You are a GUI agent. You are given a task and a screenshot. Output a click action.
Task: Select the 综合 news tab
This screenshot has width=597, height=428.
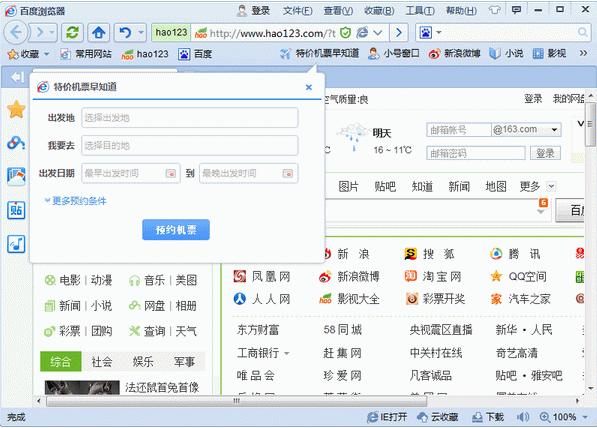pos(61,361)
